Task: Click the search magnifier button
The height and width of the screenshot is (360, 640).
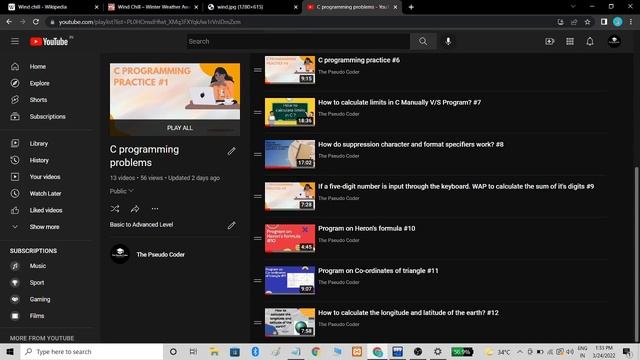Action: 423,41
